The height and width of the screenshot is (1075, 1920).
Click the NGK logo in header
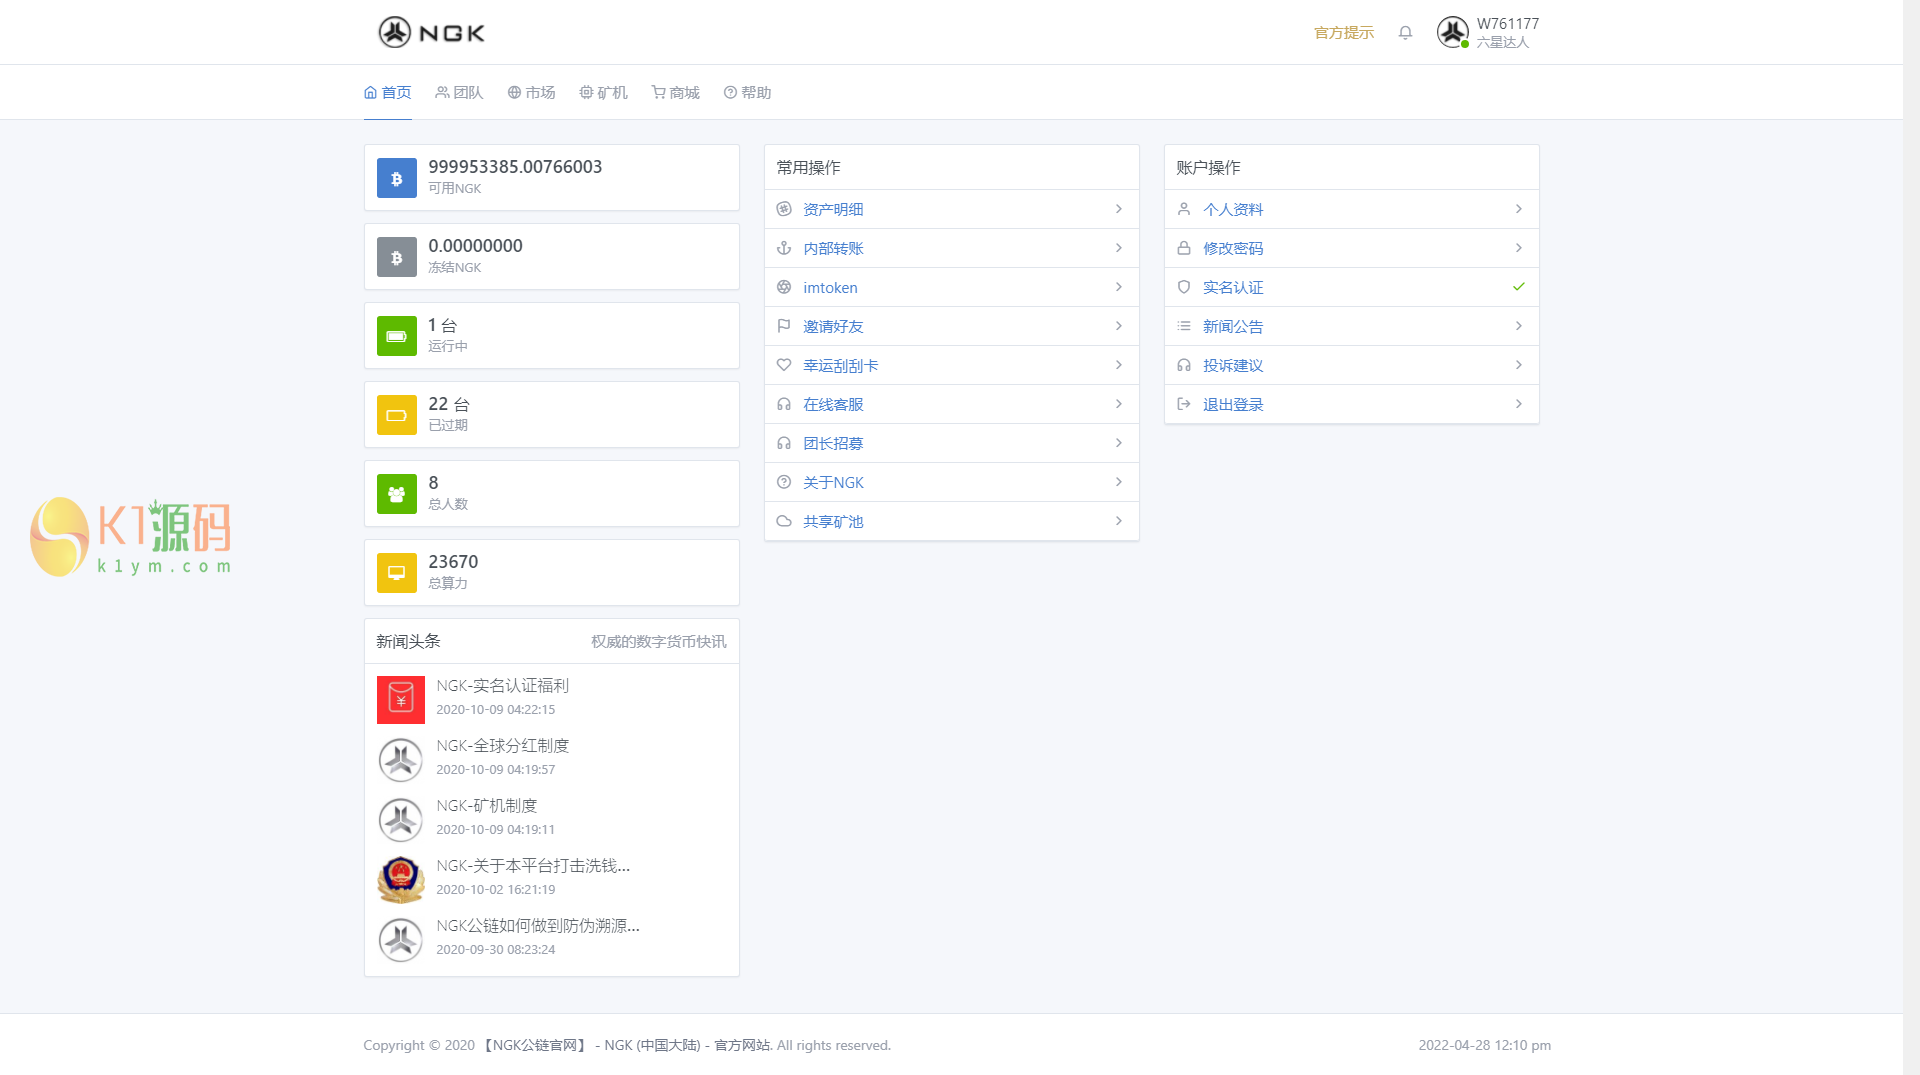tap(432, 32)
